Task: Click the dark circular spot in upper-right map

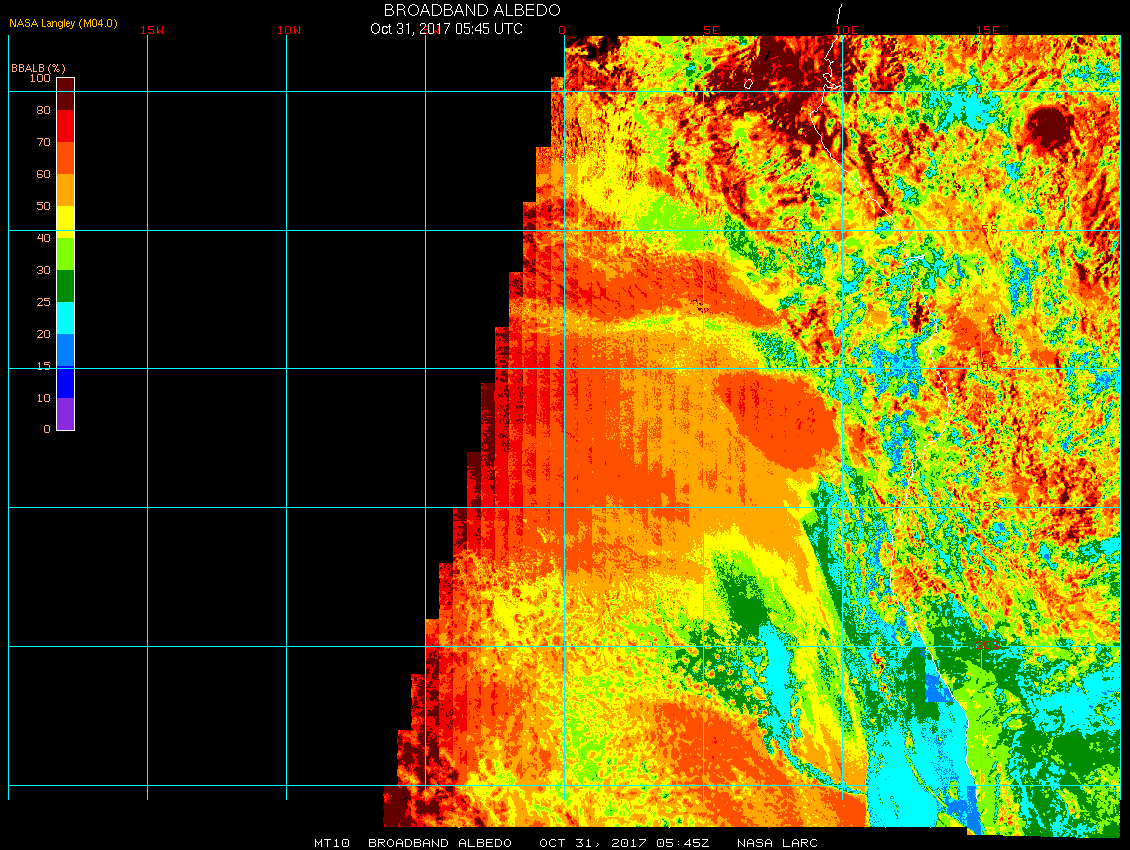Action: coord(1048,127)
